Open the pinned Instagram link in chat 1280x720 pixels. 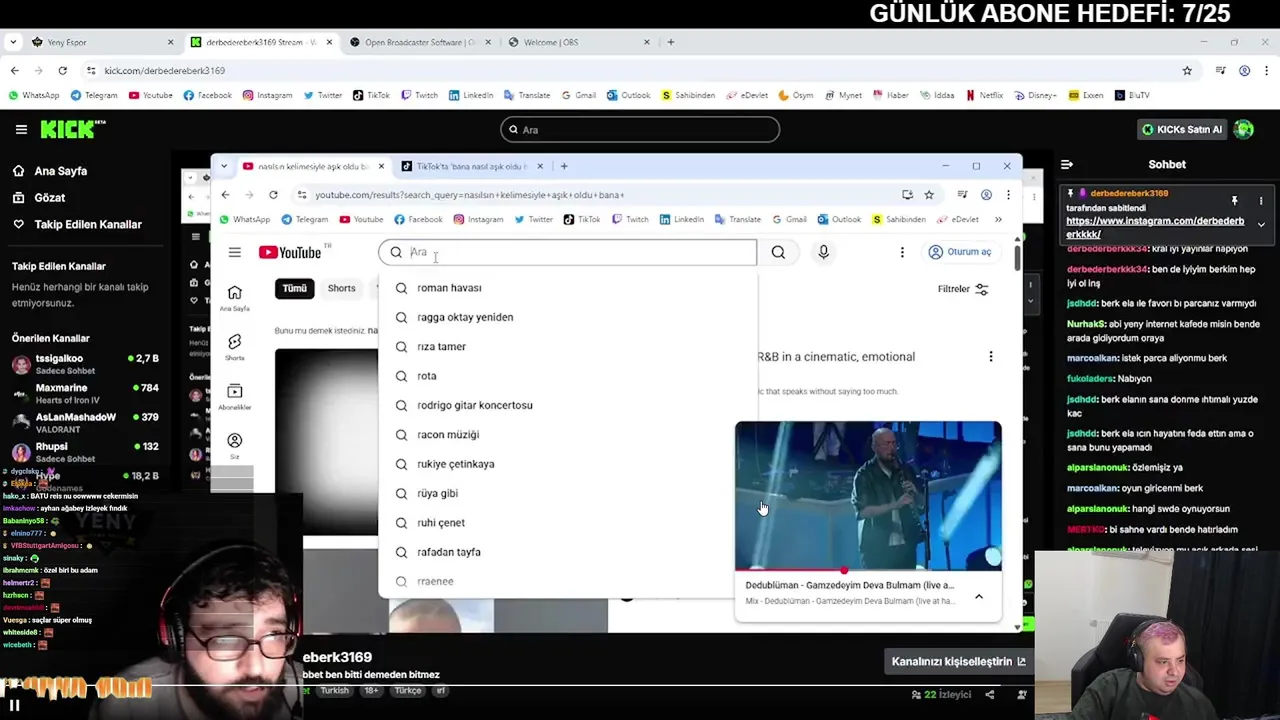click(1155, 227)
